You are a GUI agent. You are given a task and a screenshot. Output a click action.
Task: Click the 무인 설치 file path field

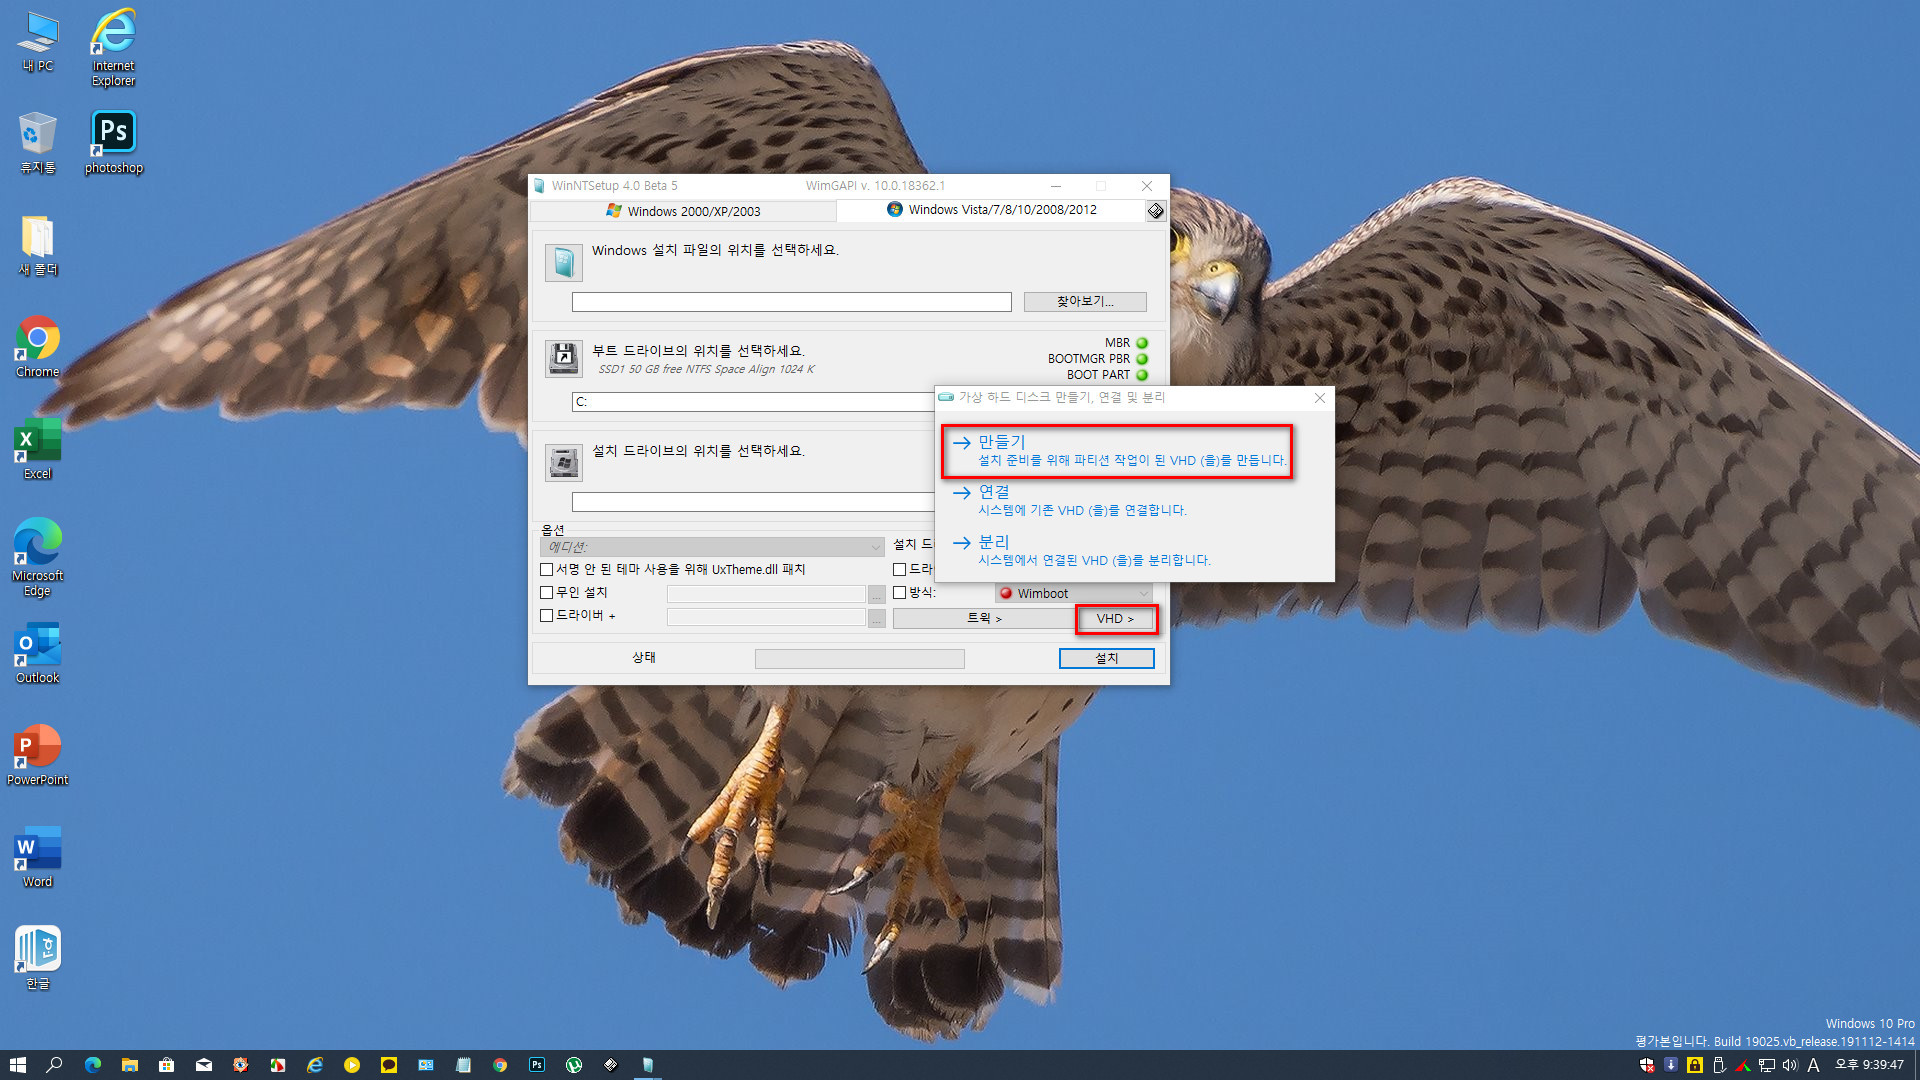pyautogui.click(x=766, y=595)
